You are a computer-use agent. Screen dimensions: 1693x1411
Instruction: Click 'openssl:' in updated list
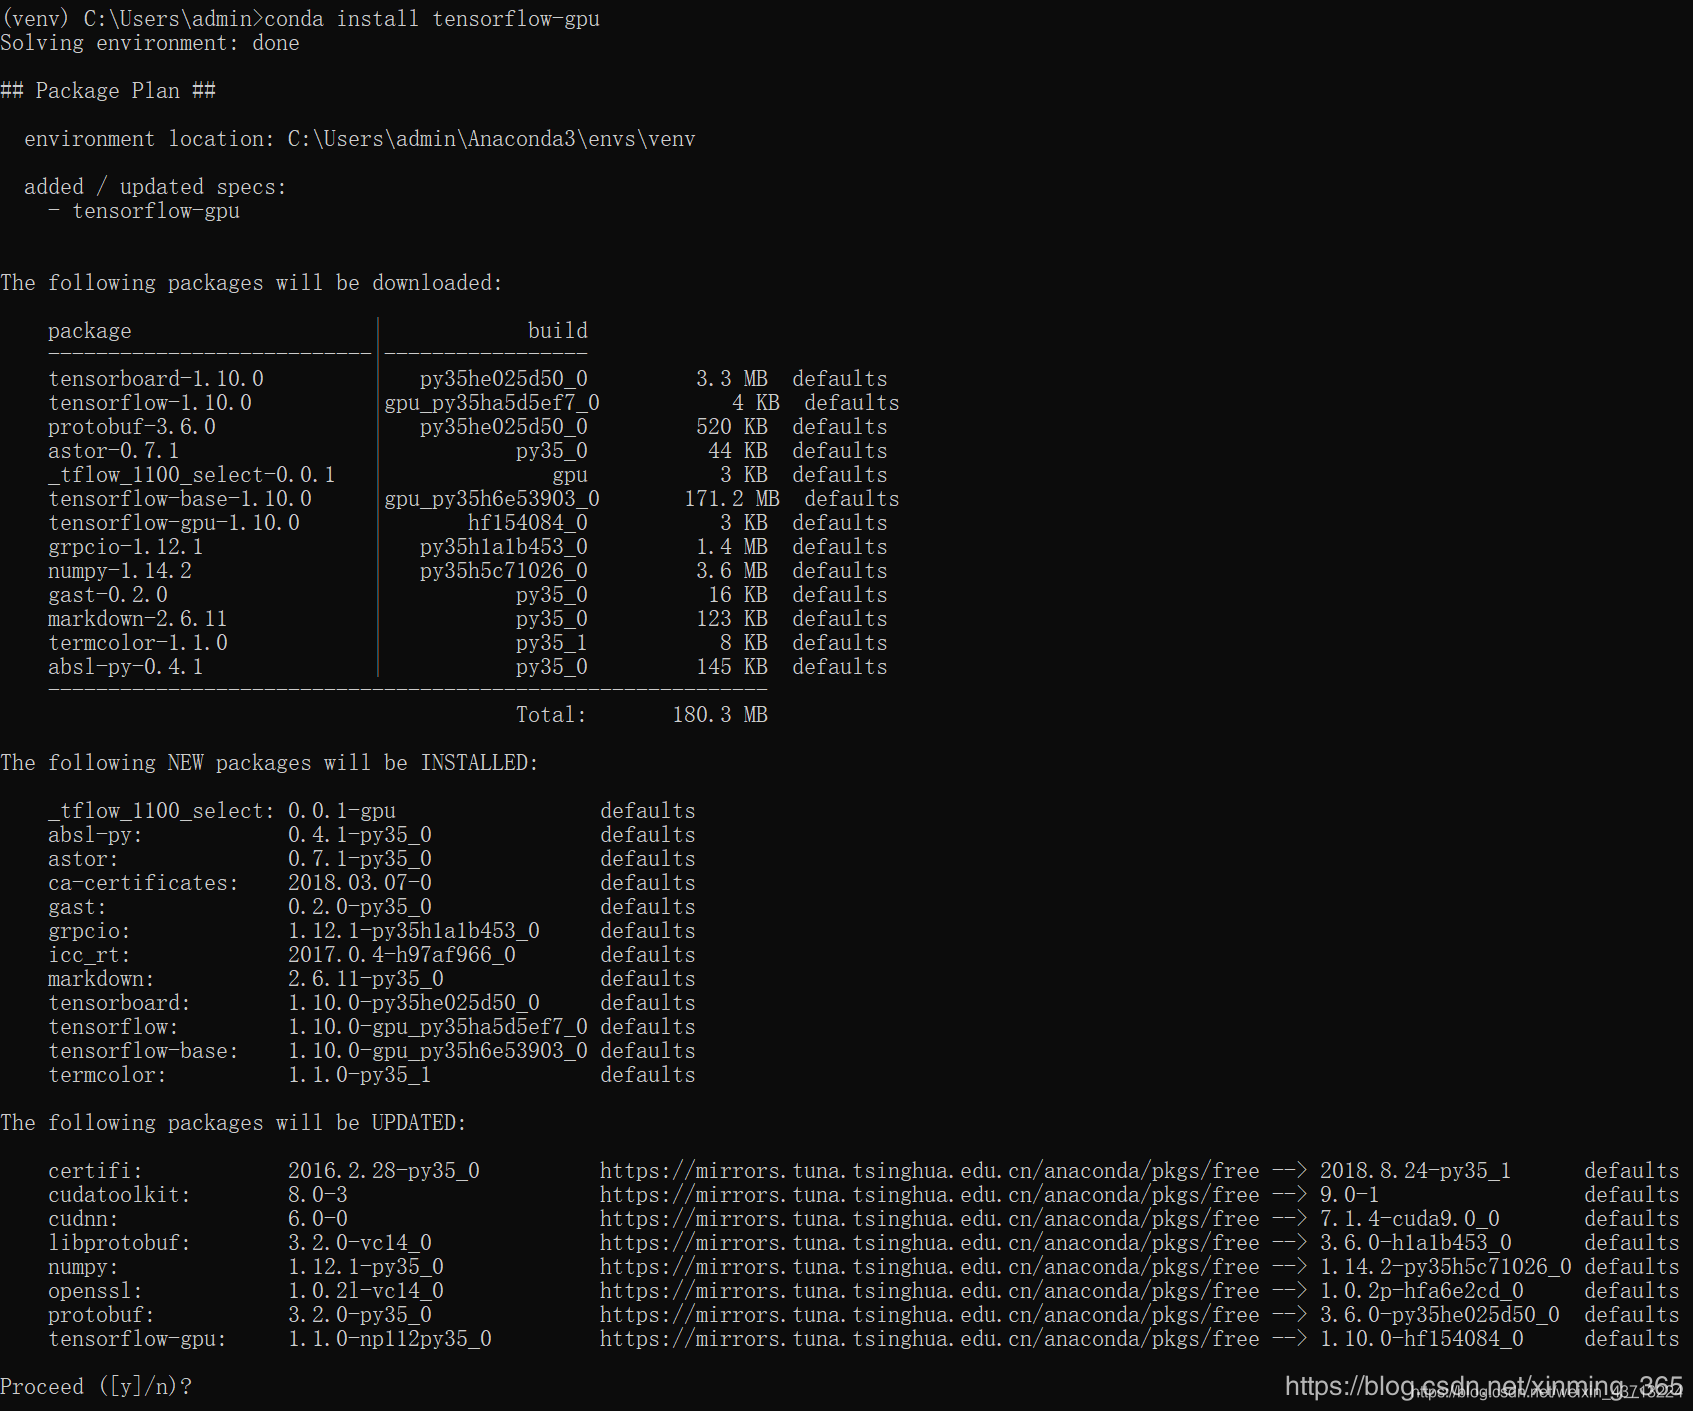pos(96,1291)
